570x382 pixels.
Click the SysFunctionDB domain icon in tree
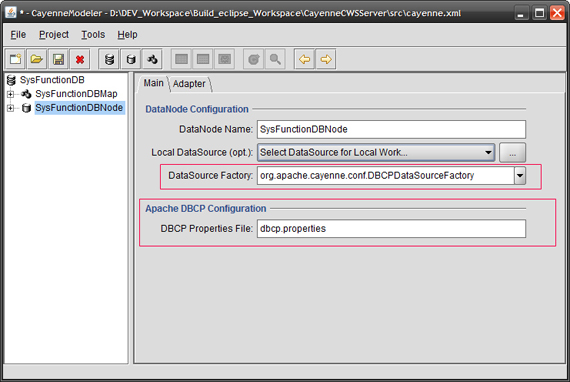click(11, 80)
